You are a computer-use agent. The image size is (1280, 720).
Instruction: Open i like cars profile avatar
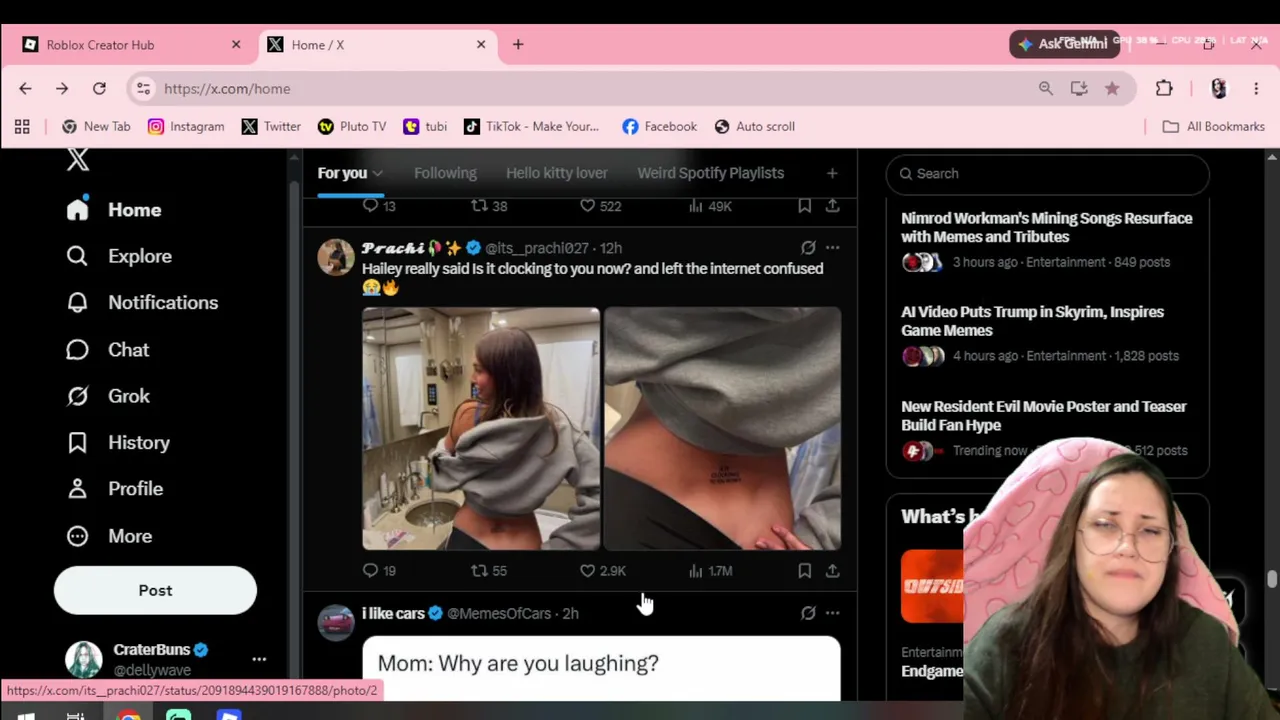336,622
